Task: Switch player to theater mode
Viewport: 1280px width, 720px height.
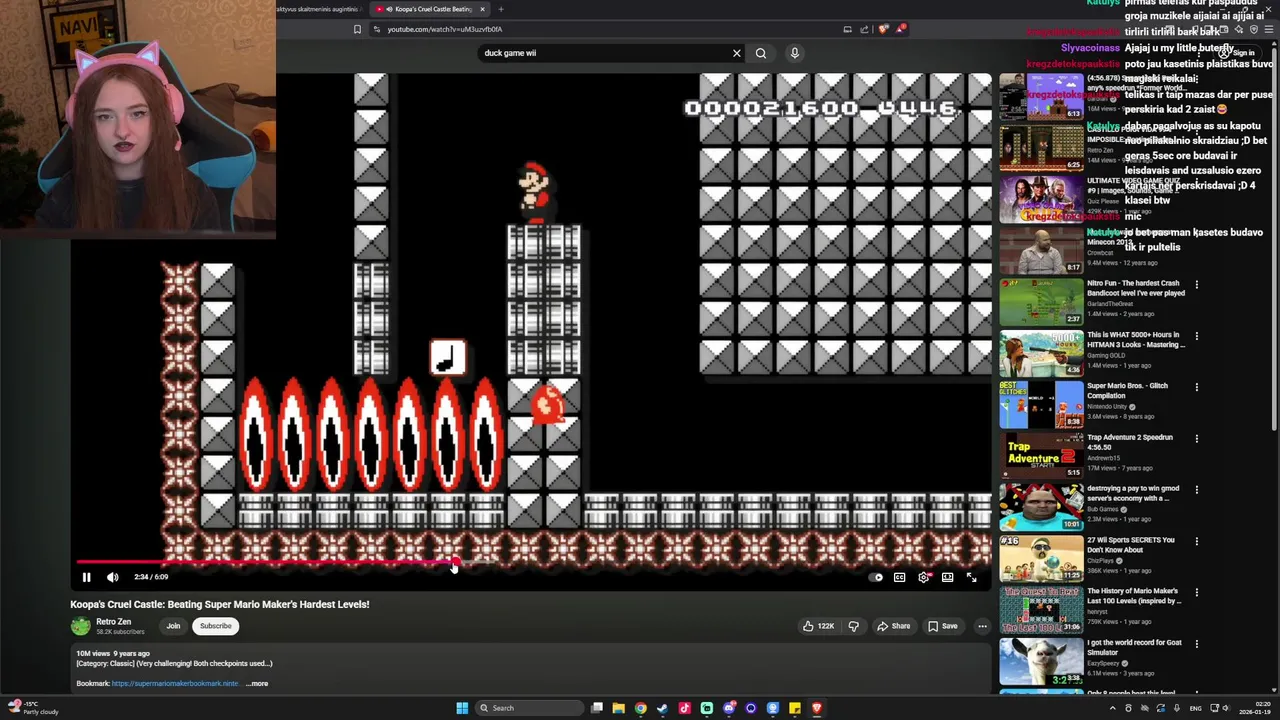Action: tap(947, 577)
